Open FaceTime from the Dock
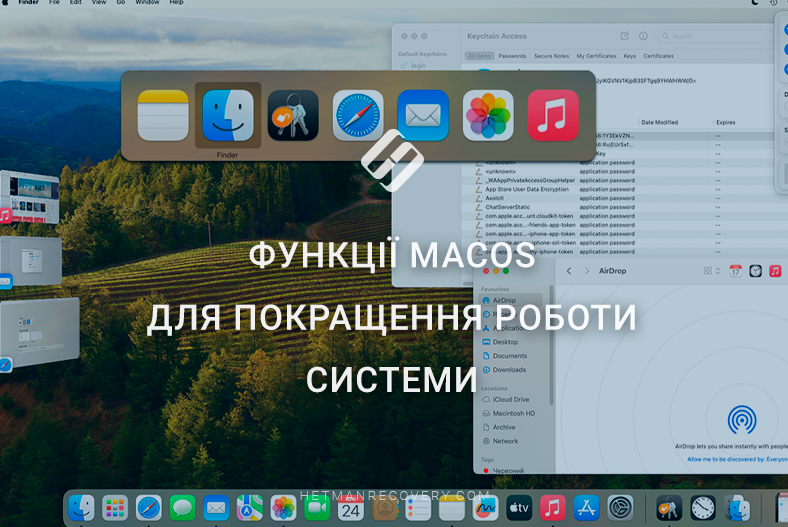Viewport: 788px width, 527px height. click(x=317, y=508)
